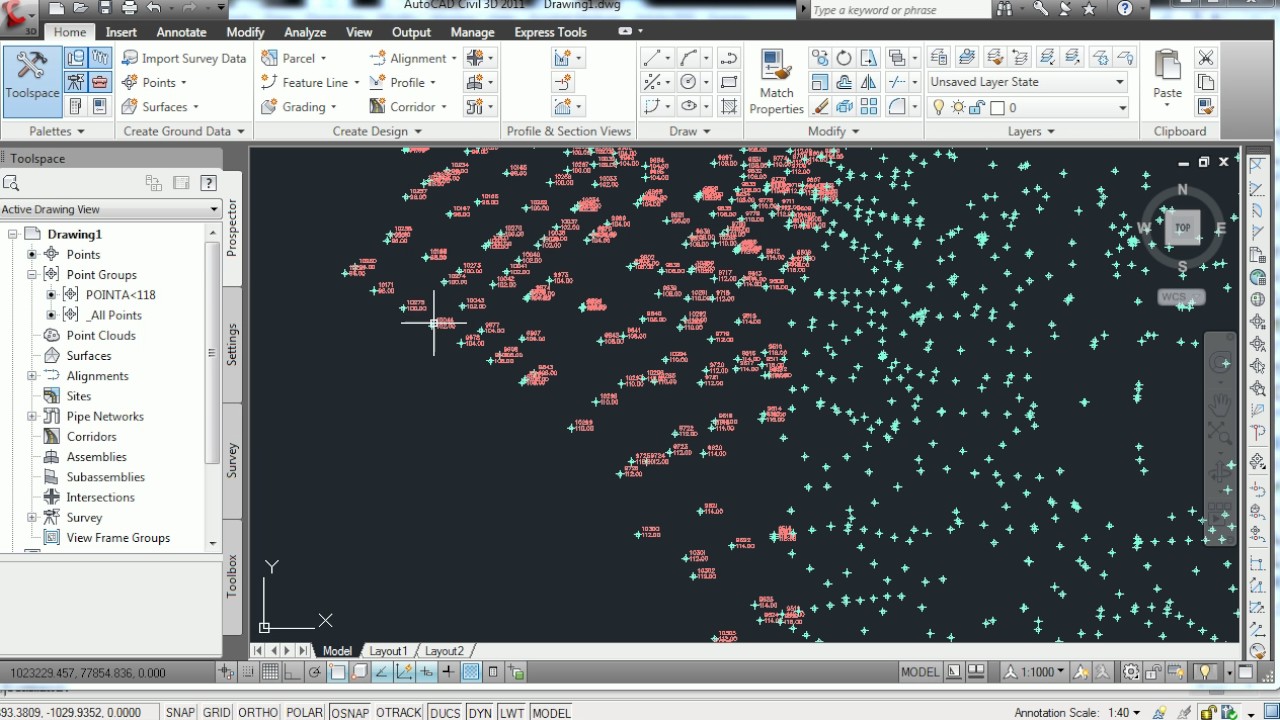The width and height of the screenshot is (1280, 720).
Task: Select the Rectangle draw tool
Action: 729,82
